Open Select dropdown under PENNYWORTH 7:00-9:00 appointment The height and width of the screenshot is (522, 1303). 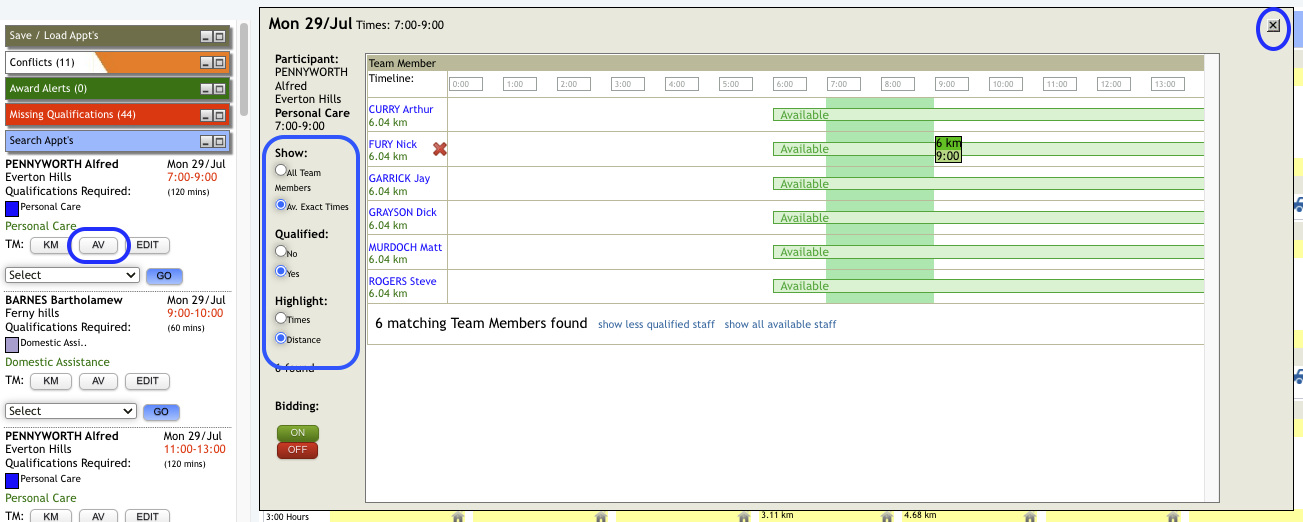(x=71, y=275)
